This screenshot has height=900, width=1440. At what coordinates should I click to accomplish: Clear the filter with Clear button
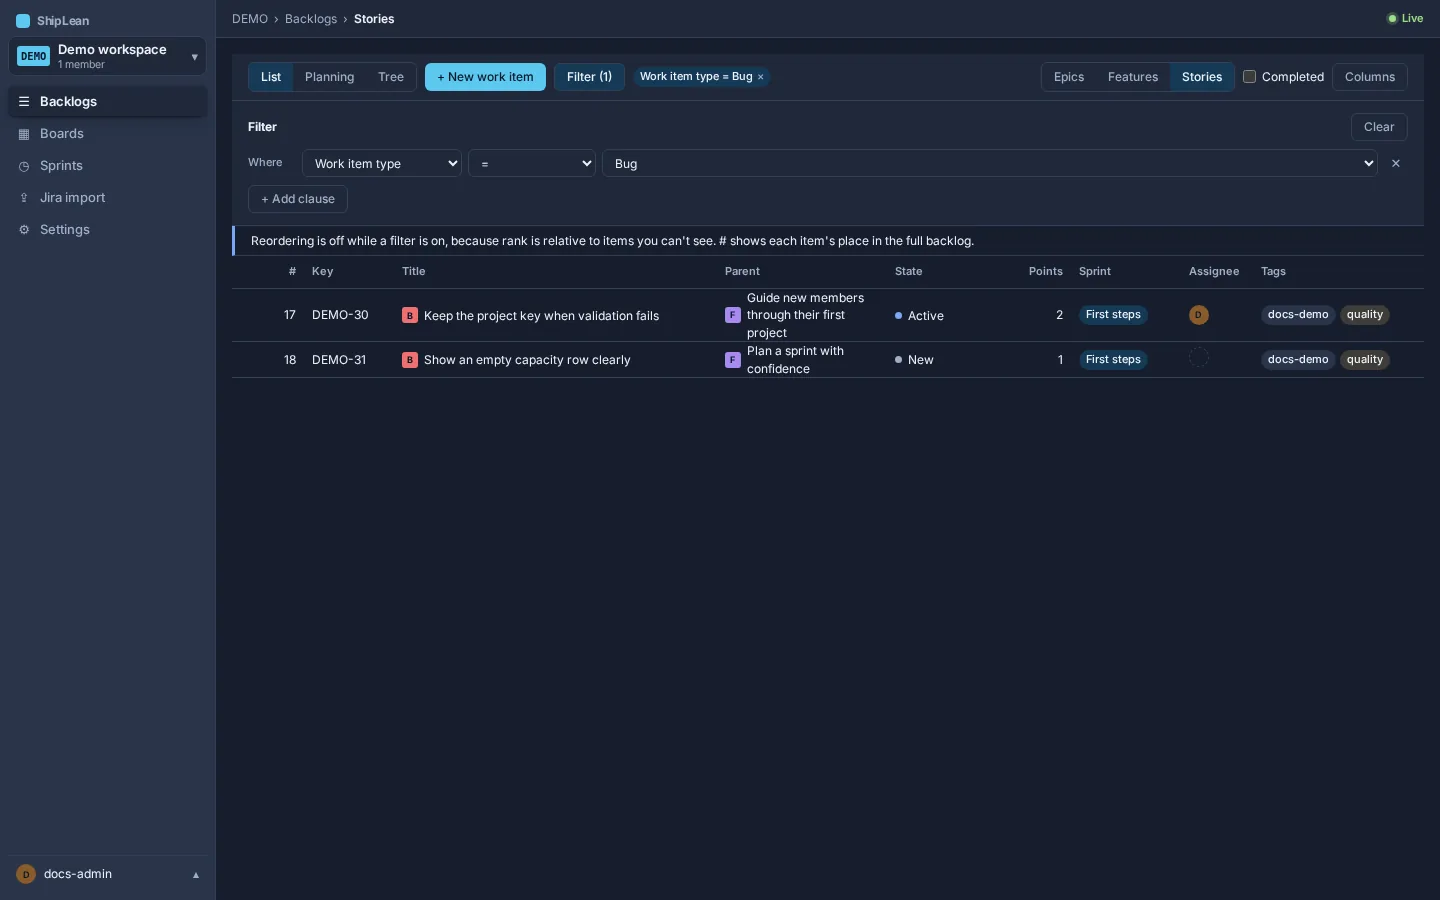1379,127
